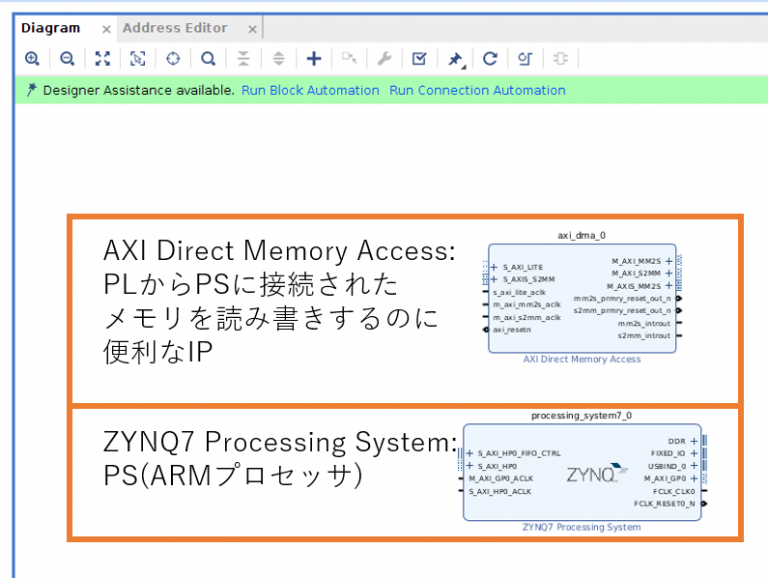Open the Search magnifier icon

(x=208, y=59)
